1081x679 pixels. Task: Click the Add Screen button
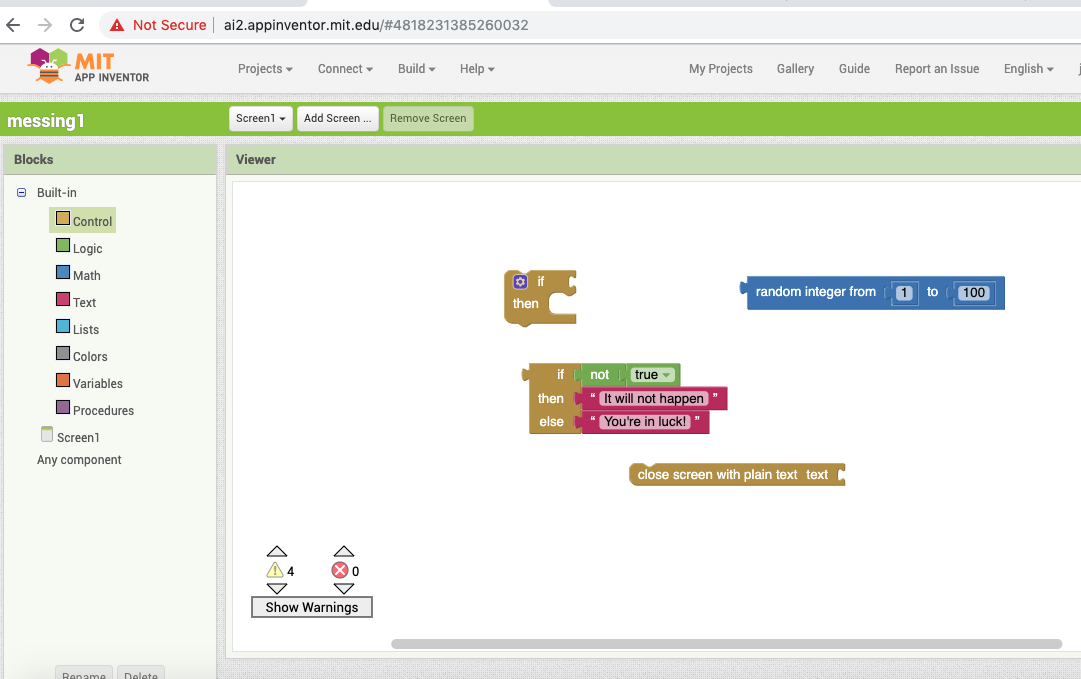tap(338, 119)
